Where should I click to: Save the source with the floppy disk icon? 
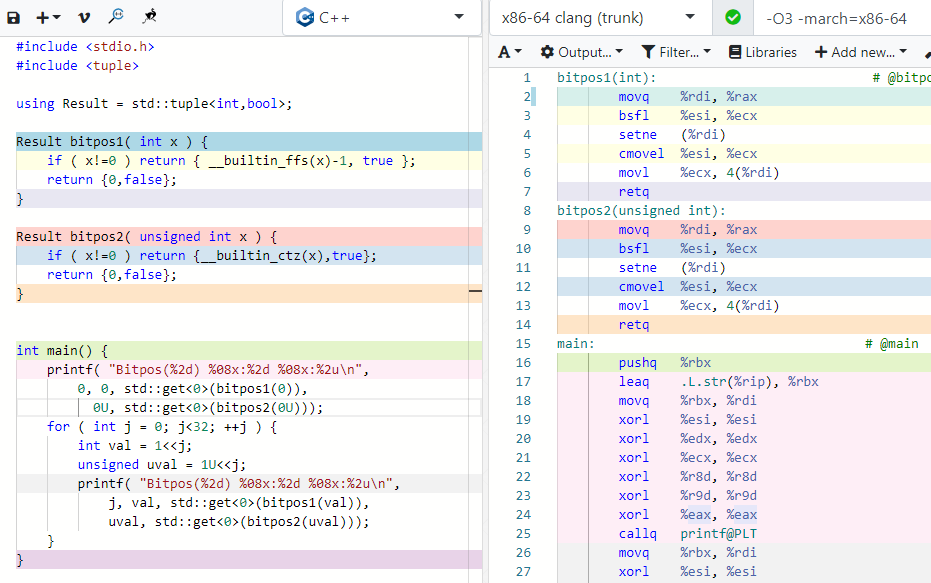13,18
